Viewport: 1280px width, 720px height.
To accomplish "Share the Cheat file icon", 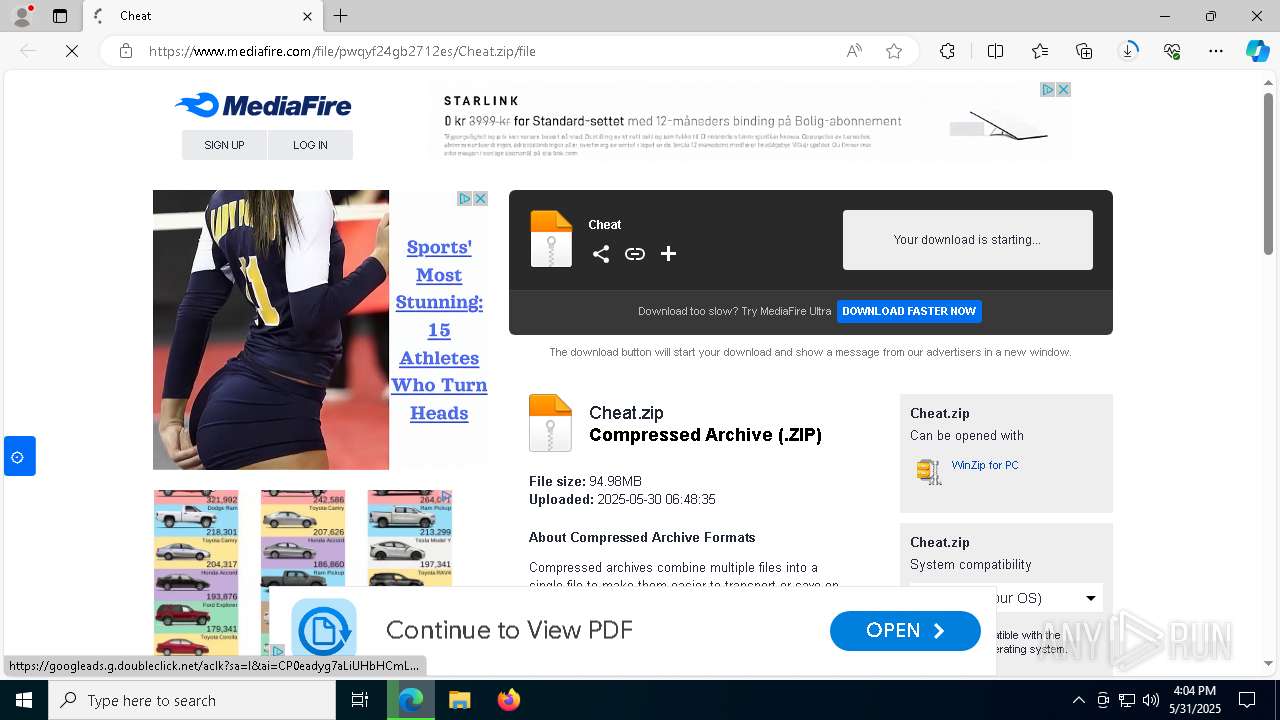I will (x=601, y=254).
